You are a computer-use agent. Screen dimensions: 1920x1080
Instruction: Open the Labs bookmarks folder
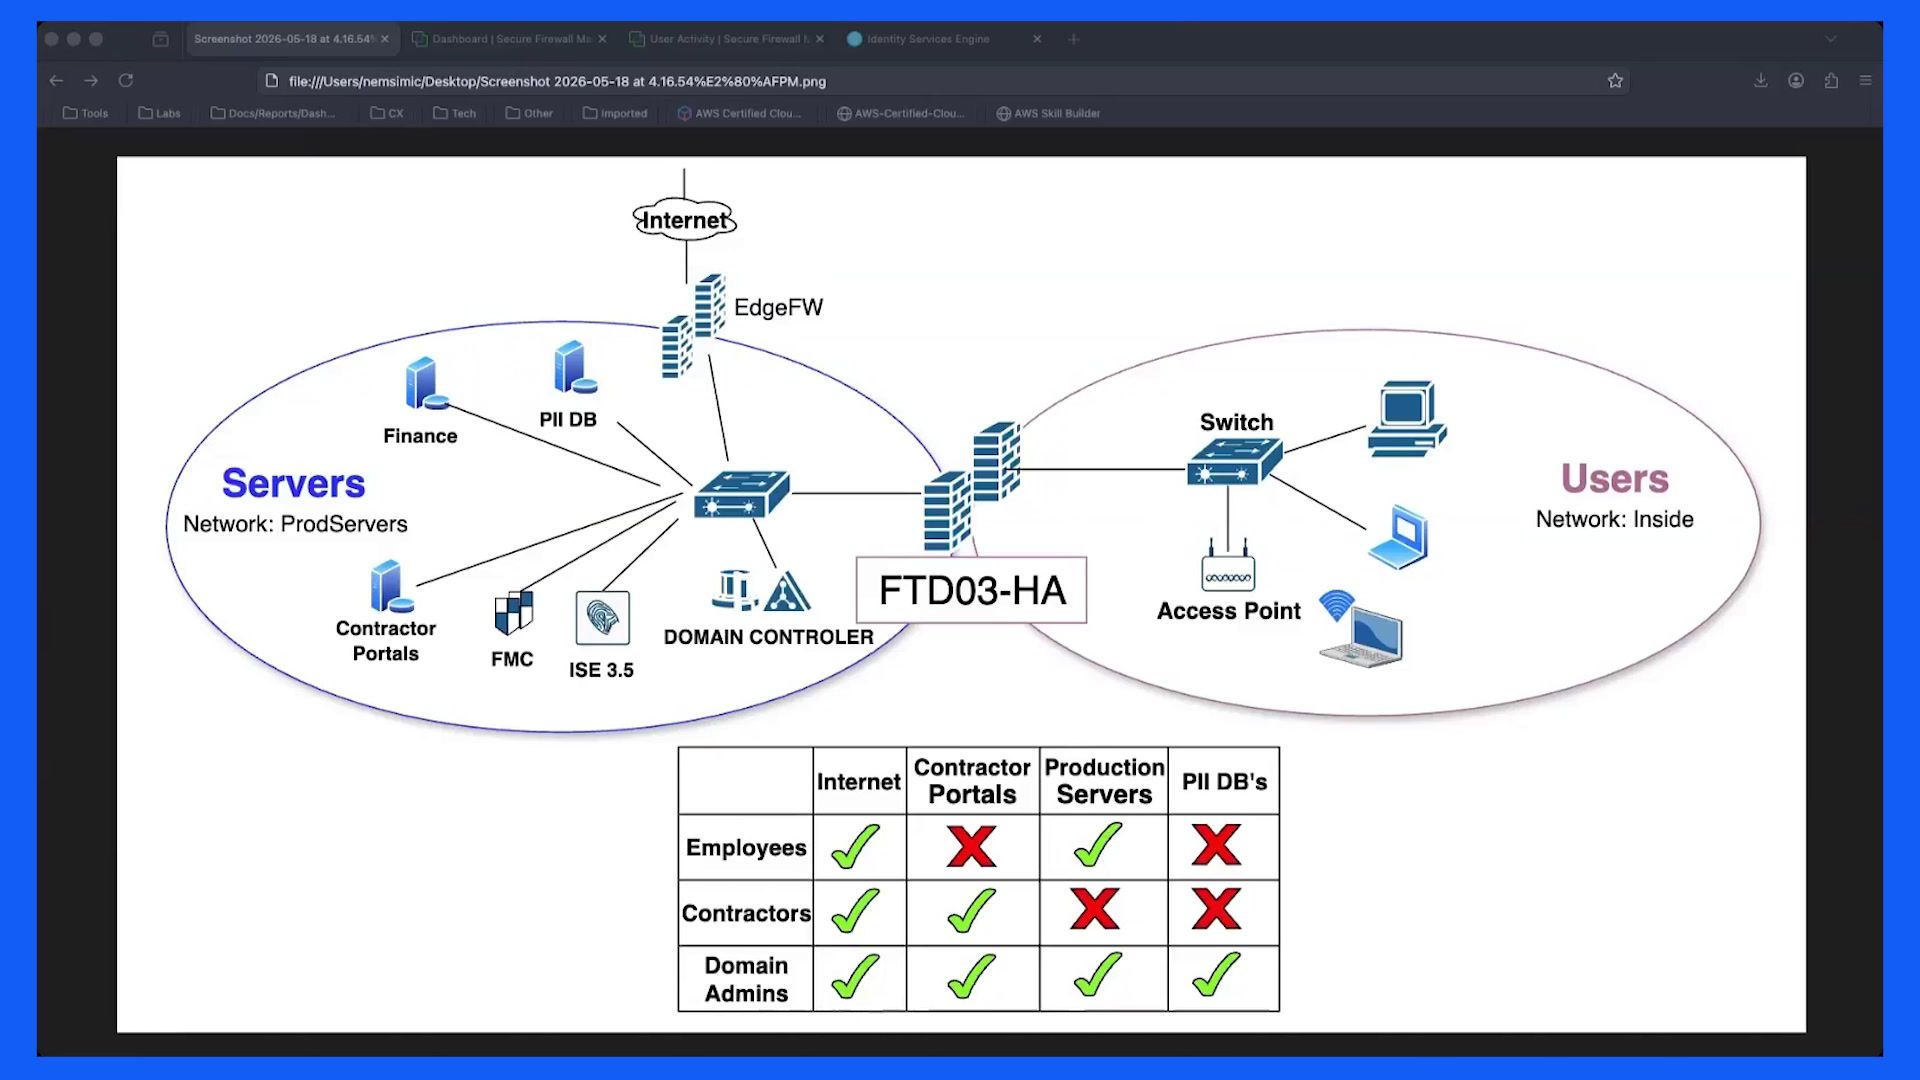pyautogui.click(x=159, y=113)
